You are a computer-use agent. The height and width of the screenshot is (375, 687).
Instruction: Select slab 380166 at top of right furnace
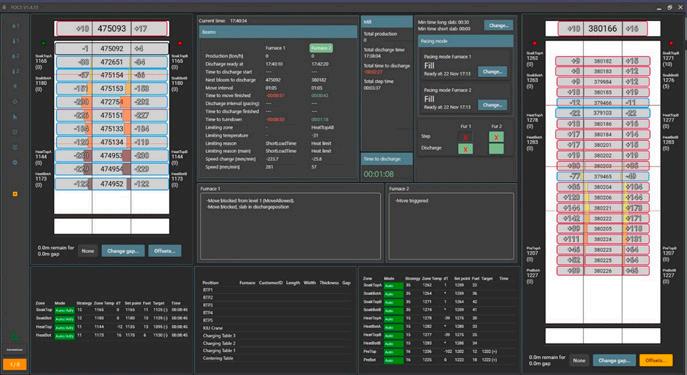pyautogui.click(x=603, y=29)
